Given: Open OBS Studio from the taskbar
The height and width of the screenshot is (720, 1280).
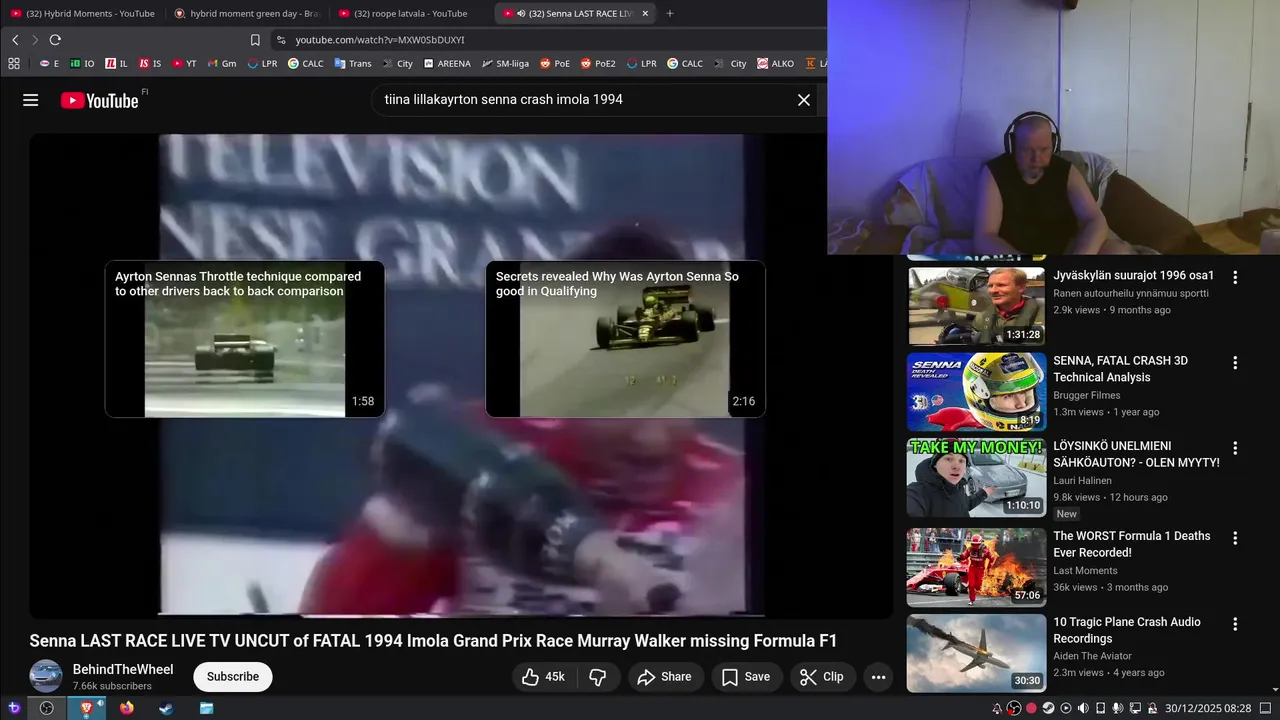Looking at the screenshot, I should (x=46, y=708).
